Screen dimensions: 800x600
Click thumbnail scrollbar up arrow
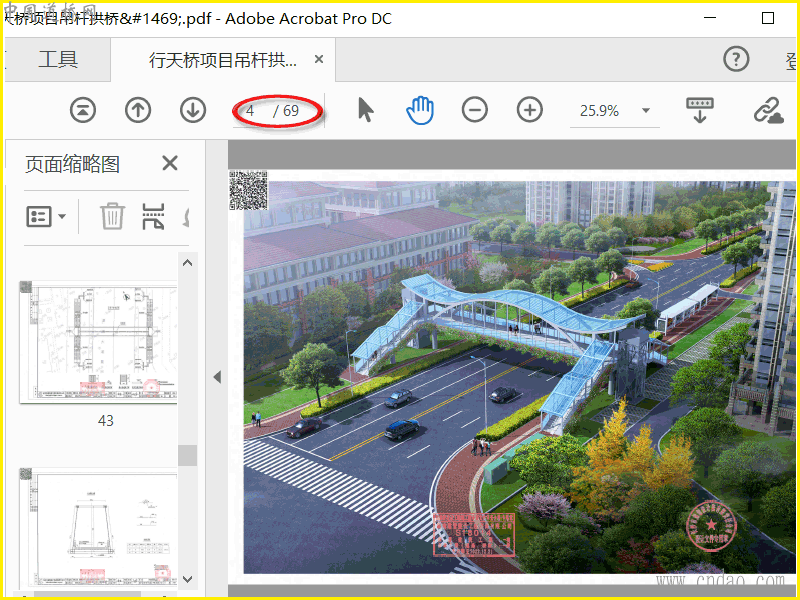[188, 263]
